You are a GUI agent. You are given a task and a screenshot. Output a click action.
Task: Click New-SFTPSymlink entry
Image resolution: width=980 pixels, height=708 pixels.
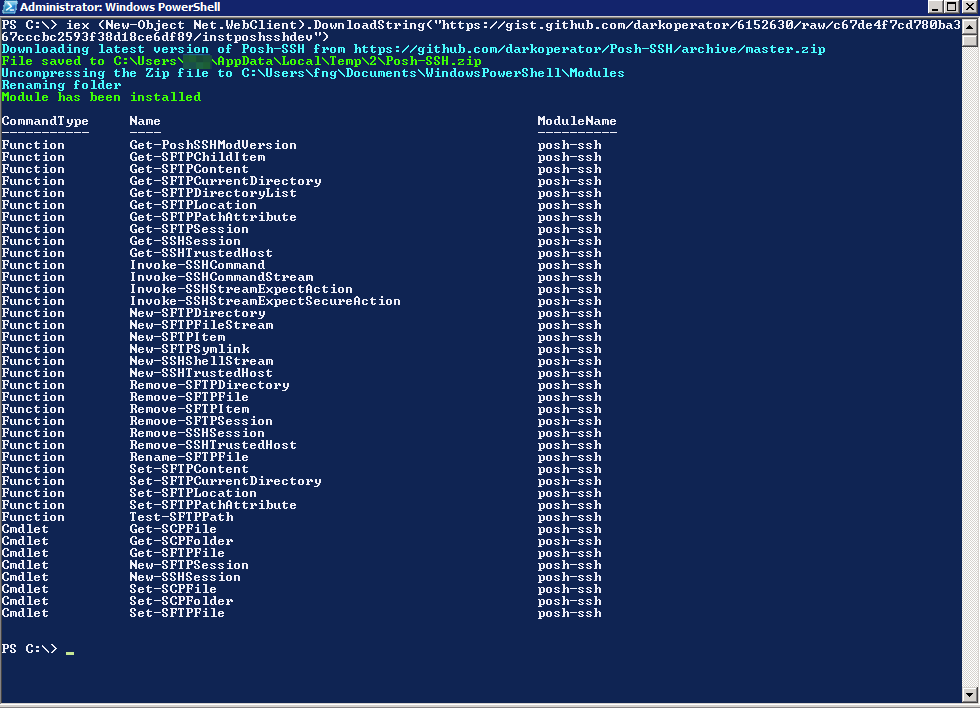pyautogui.click(x=189, y=349)
